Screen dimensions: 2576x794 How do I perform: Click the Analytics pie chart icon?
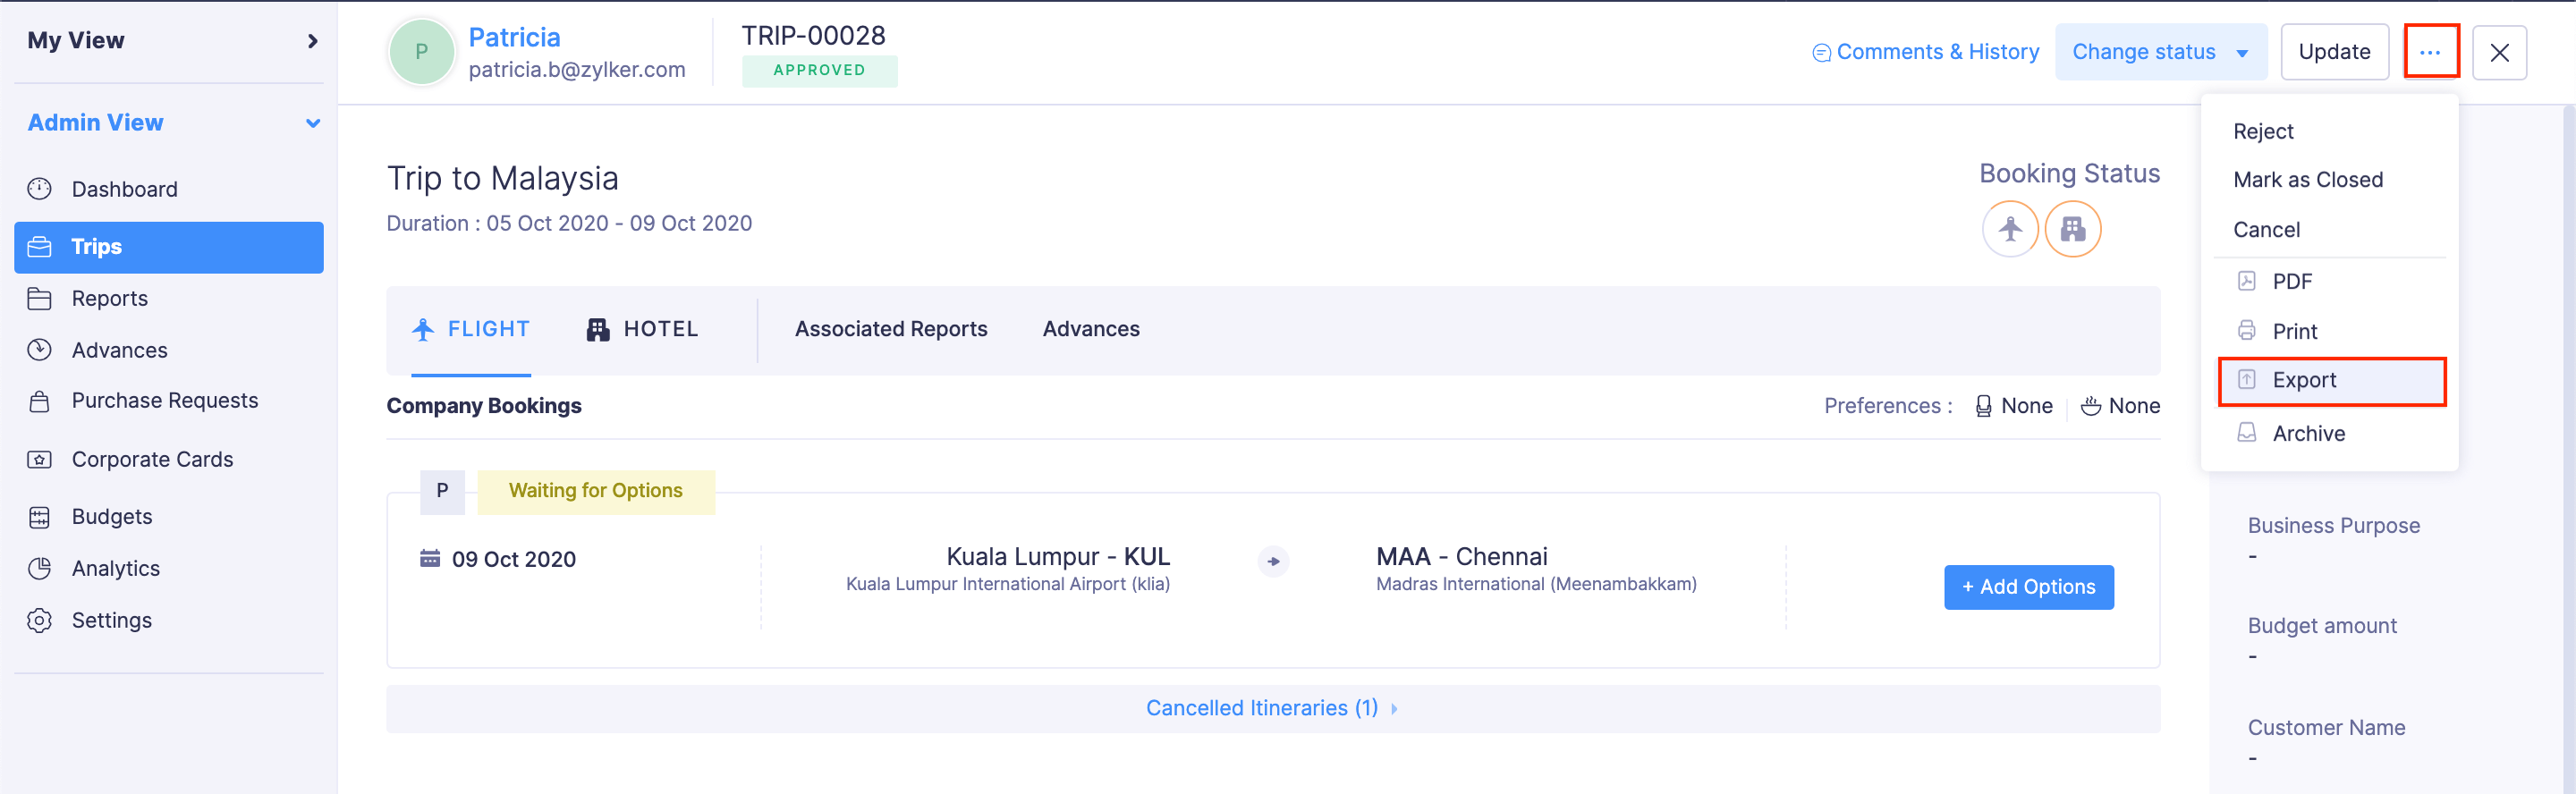point(40,568)
